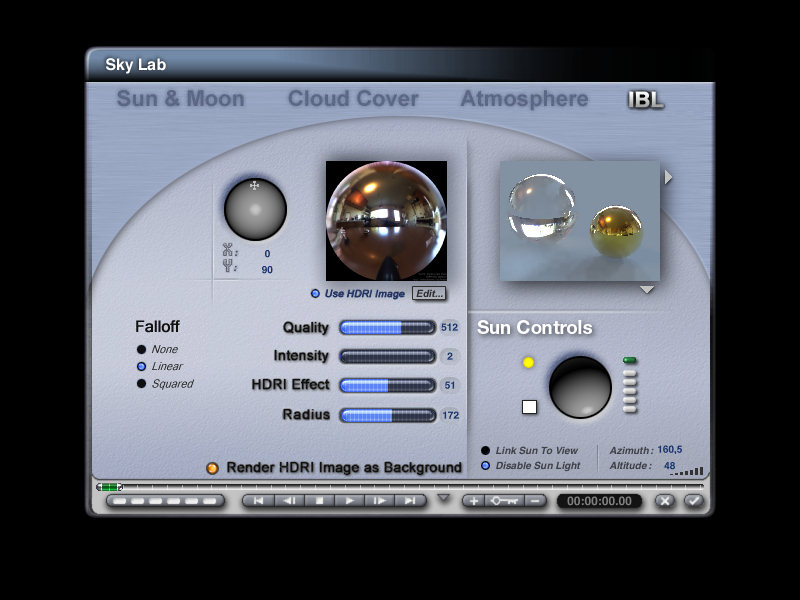The height and width of the screenshot is (600, 800).
Task: Click the HDRI probe image thumbnail
Action: point(387,221)
